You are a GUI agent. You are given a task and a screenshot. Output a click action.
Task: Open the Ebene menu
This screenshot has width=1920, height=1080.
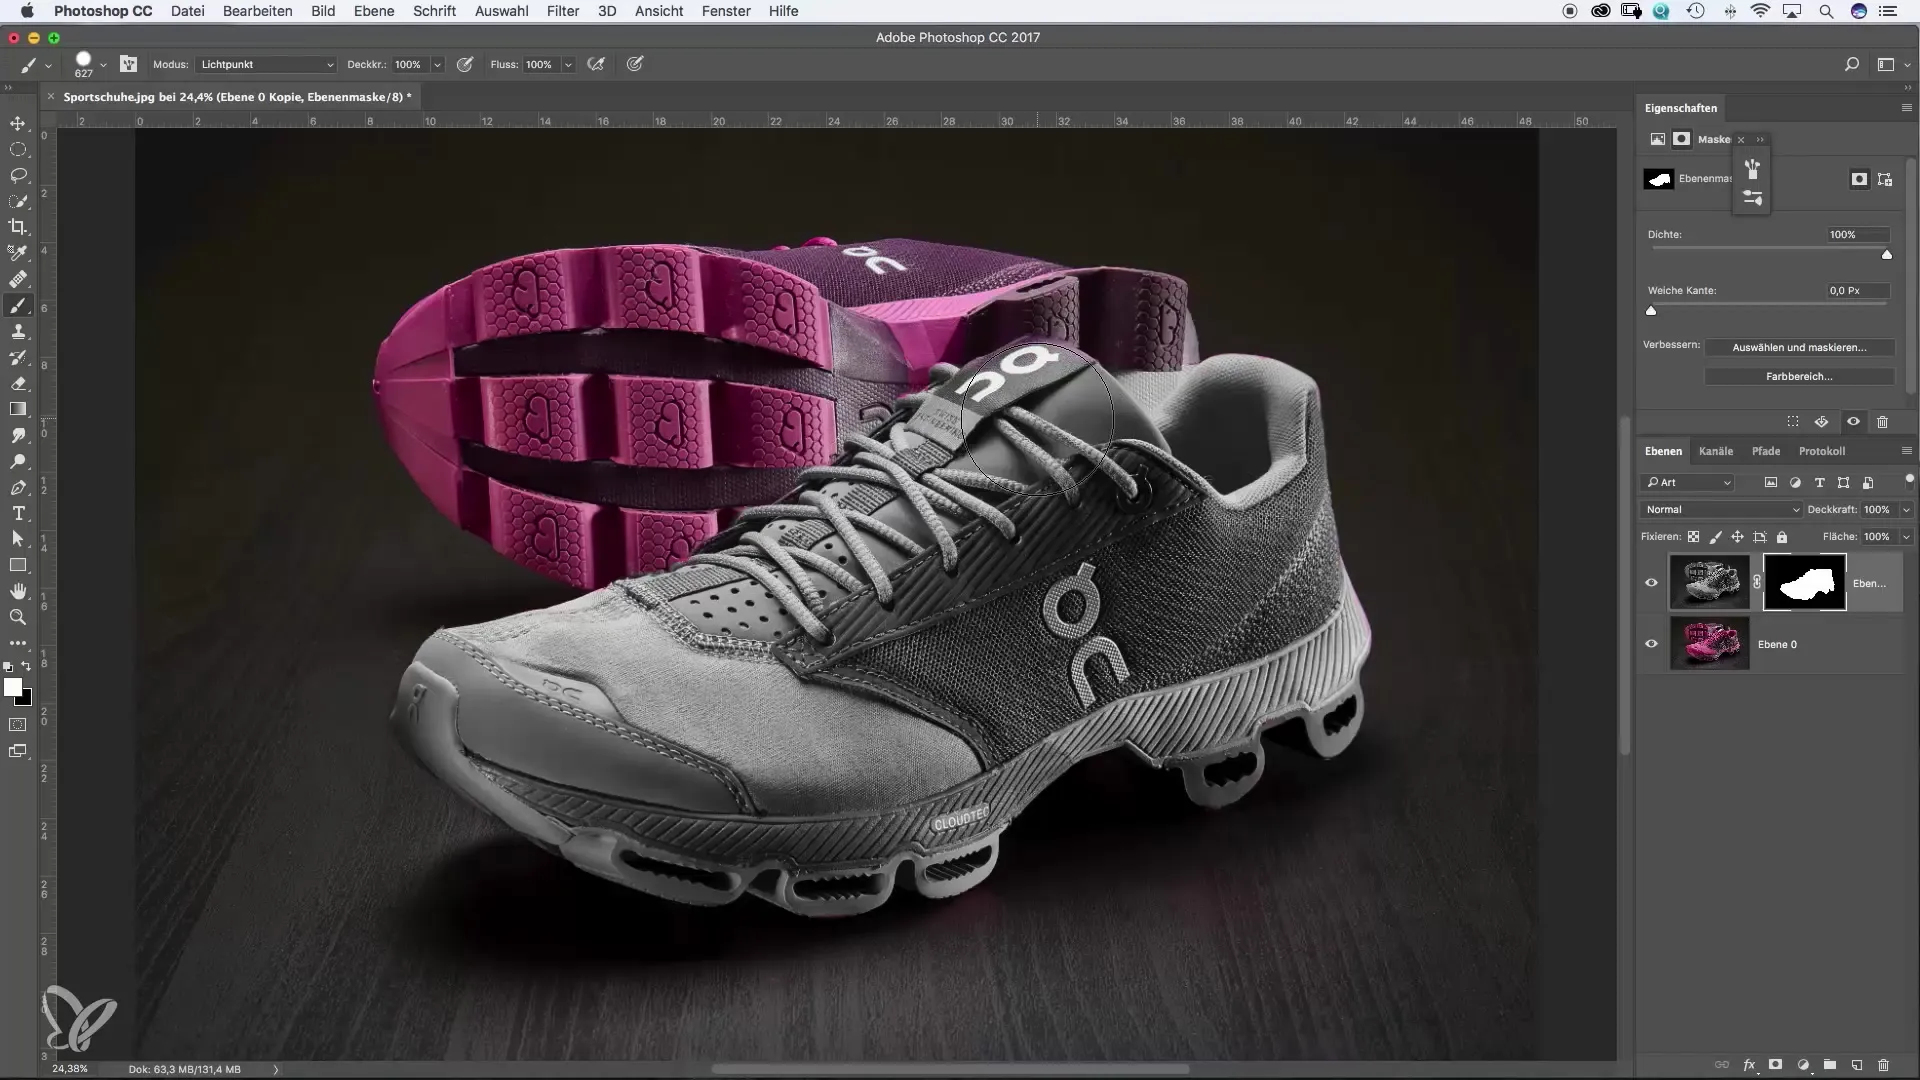[373, 11]
